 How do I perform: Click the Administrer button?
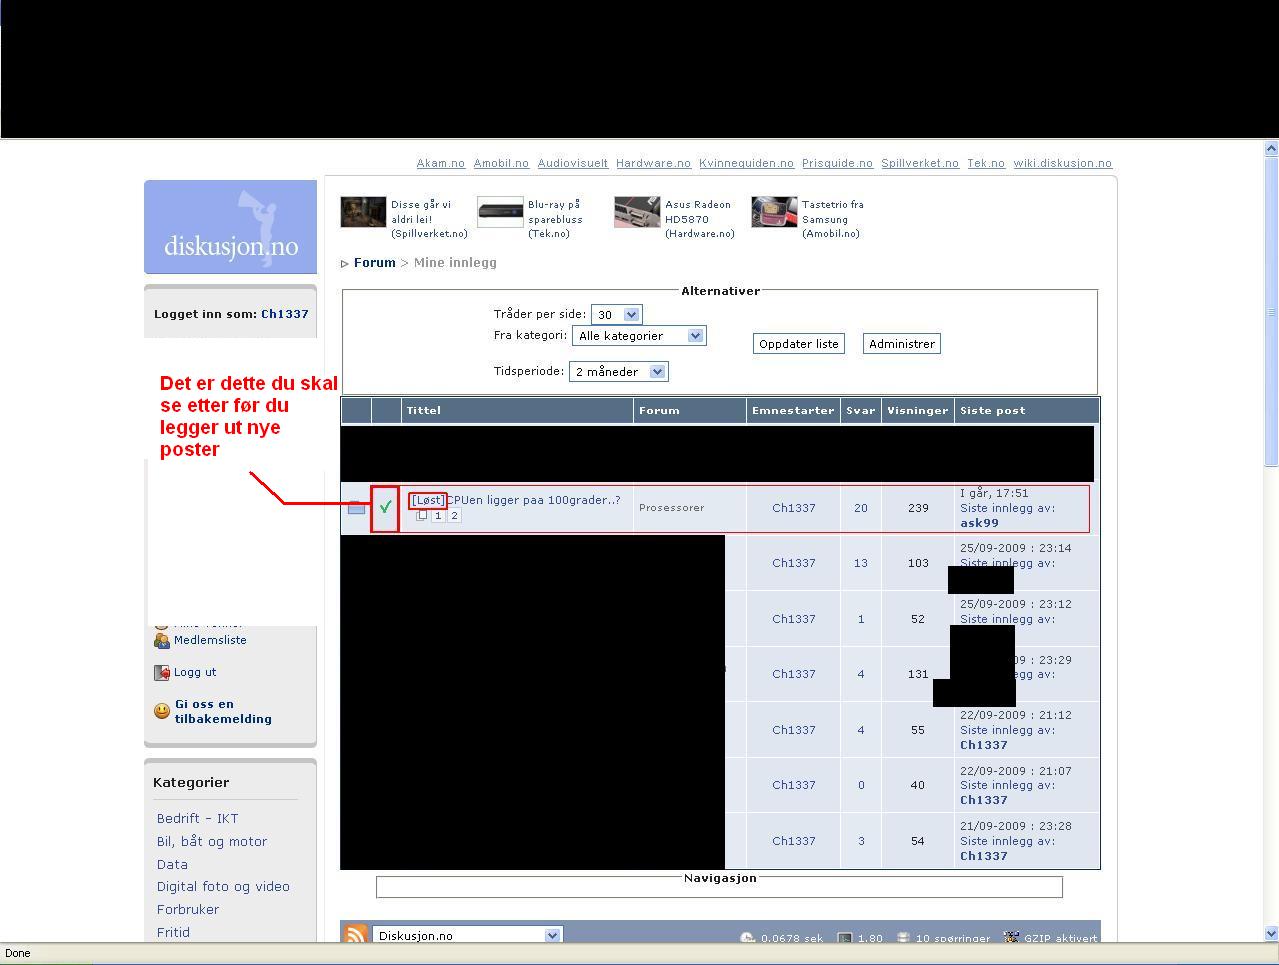click(902, 344)
